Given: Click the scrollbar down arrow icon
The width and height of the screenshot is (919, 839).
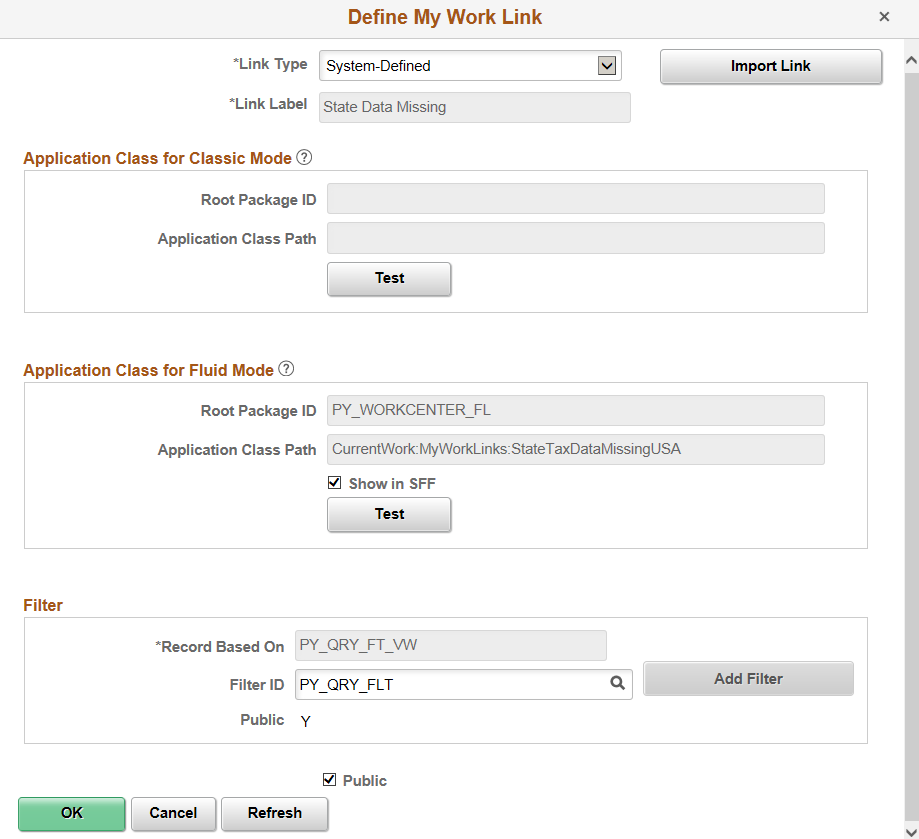Looking at the screenshot, I should [x=911, y=829].
